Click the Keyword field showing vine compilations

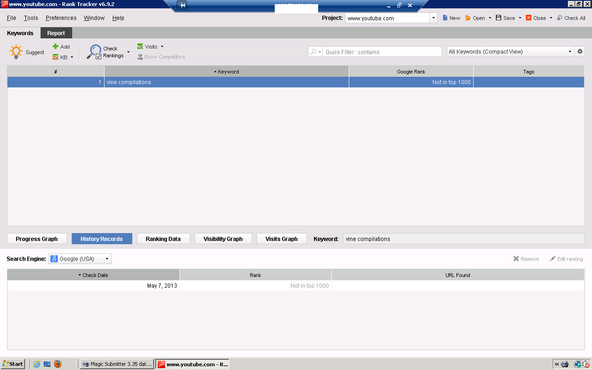(464, 239)
